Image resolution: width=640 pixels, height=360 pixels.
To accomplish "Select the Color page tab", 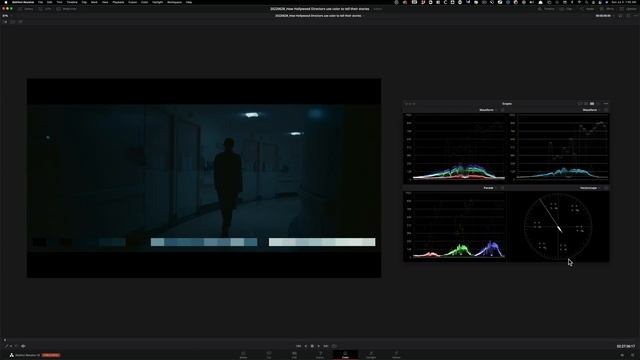I will coord(345,355).
